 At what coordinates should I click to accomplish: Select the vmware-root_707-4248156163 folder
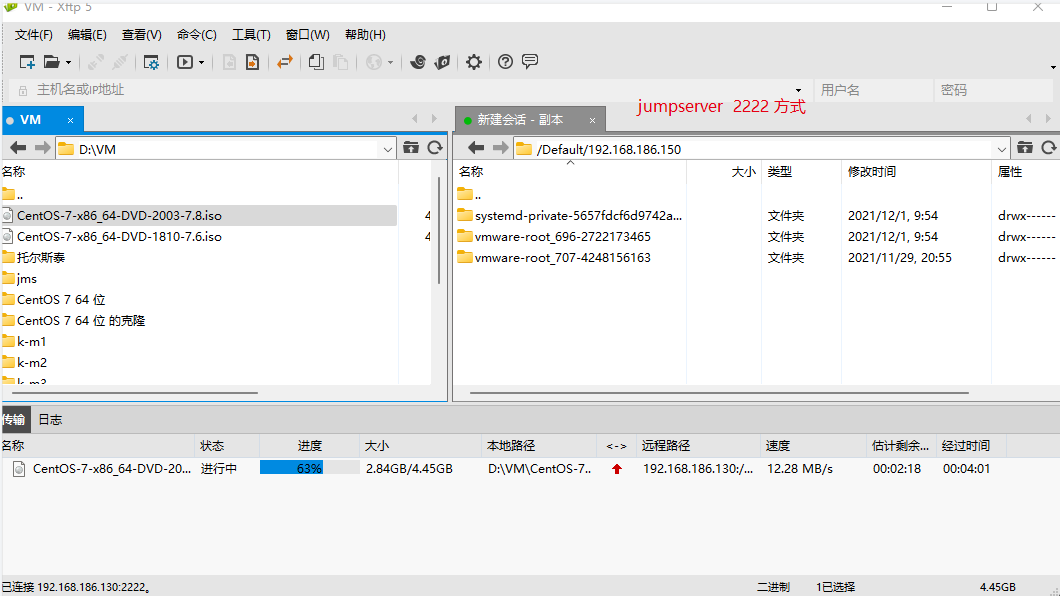point(554,257)
